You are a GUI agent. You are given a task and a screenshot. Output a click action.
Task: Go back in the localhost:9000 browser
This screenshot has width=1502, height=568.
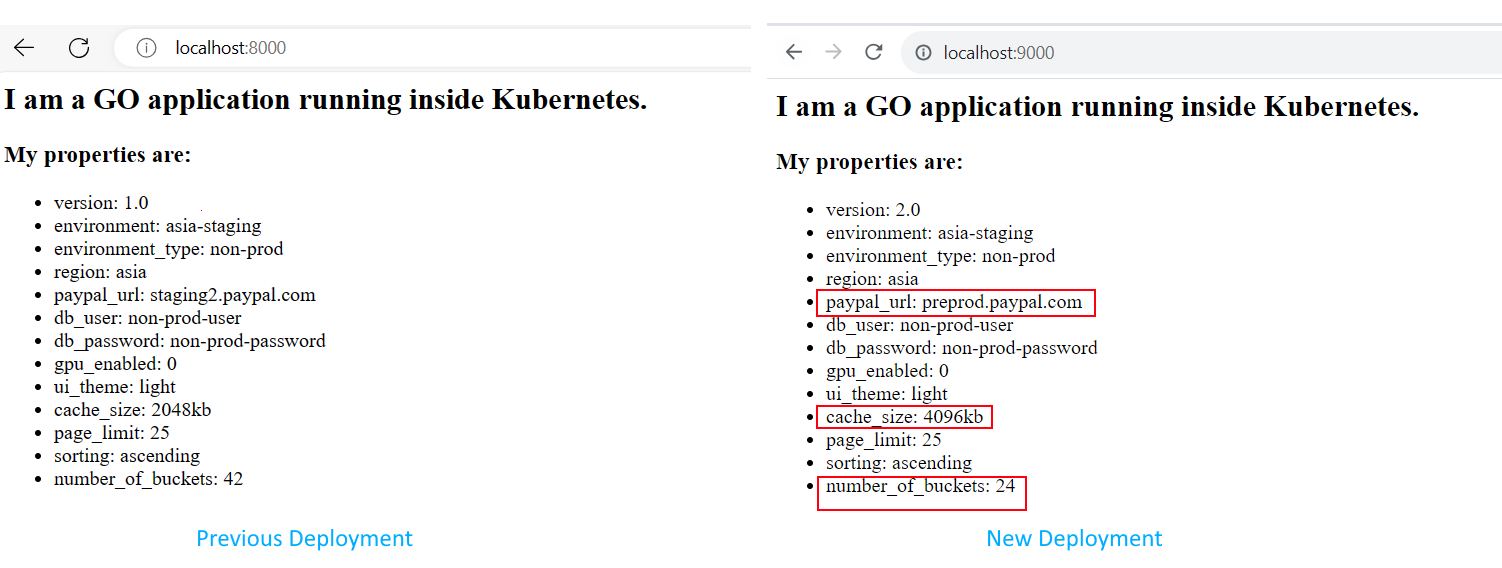coord(794,52)
